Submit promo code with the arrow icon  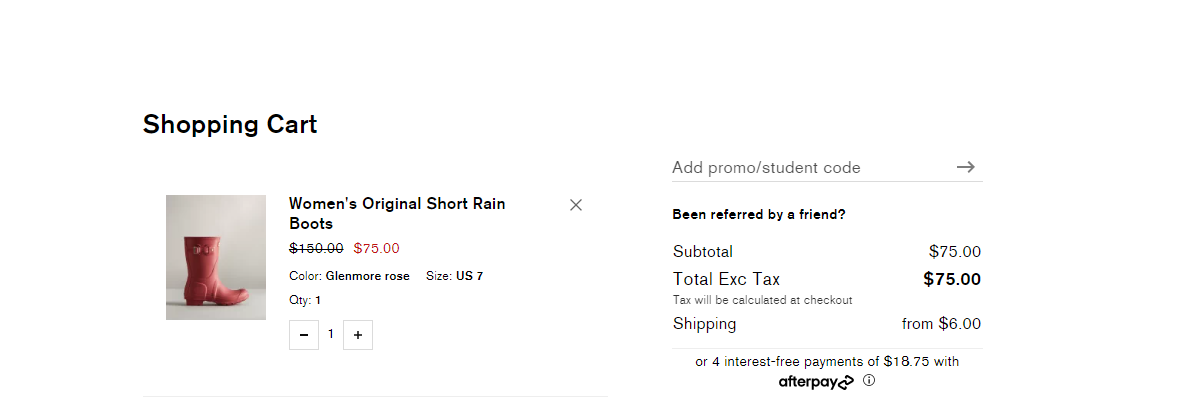pos(966,167)
